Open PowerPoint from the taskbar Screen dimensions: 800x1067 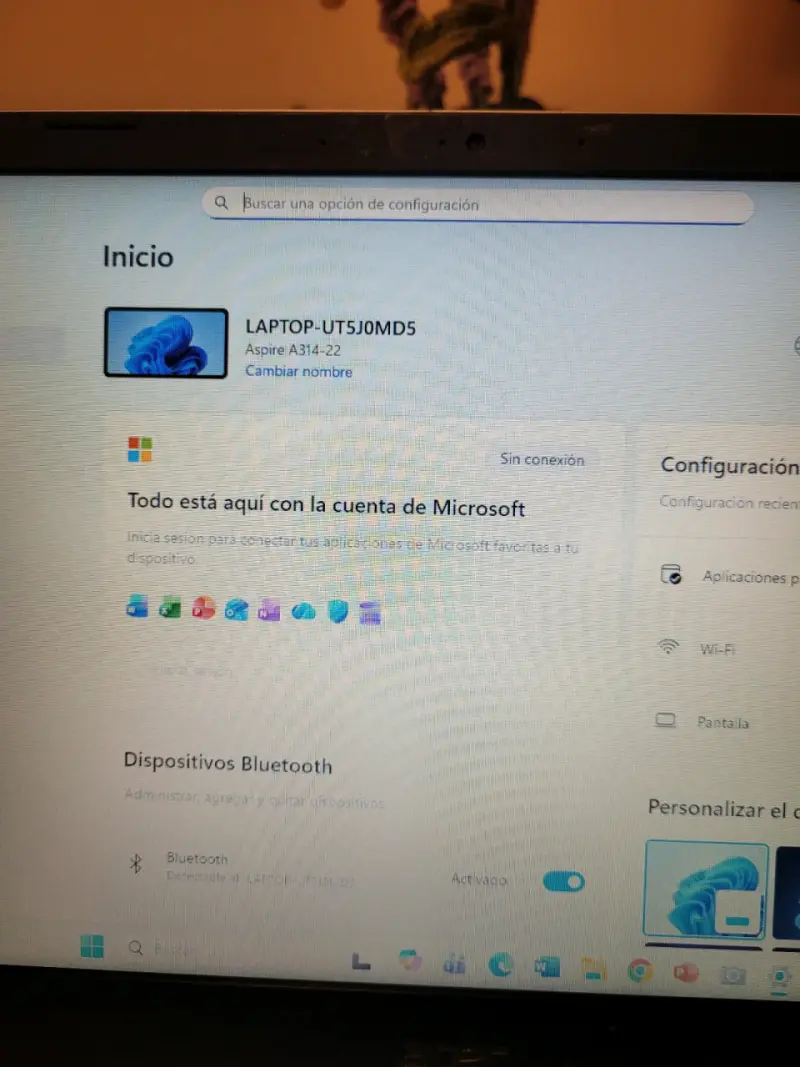click(686, 973)
